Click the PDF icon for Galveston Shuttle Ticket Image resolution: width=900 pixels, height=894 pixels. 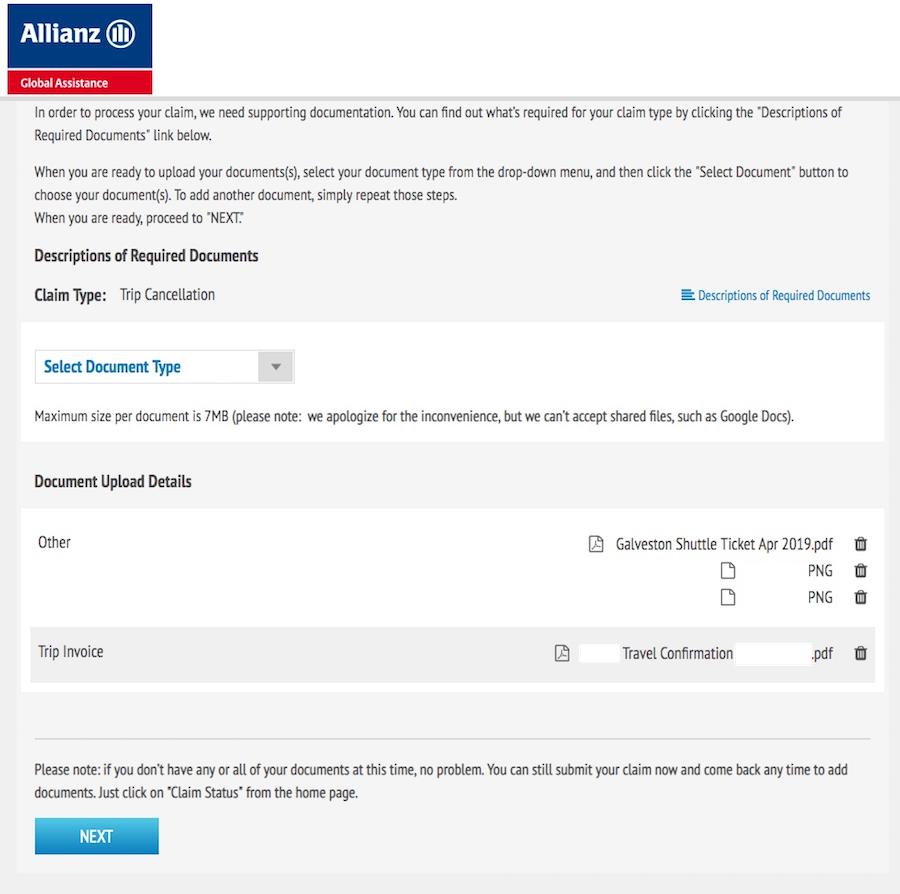coord(596,543)
